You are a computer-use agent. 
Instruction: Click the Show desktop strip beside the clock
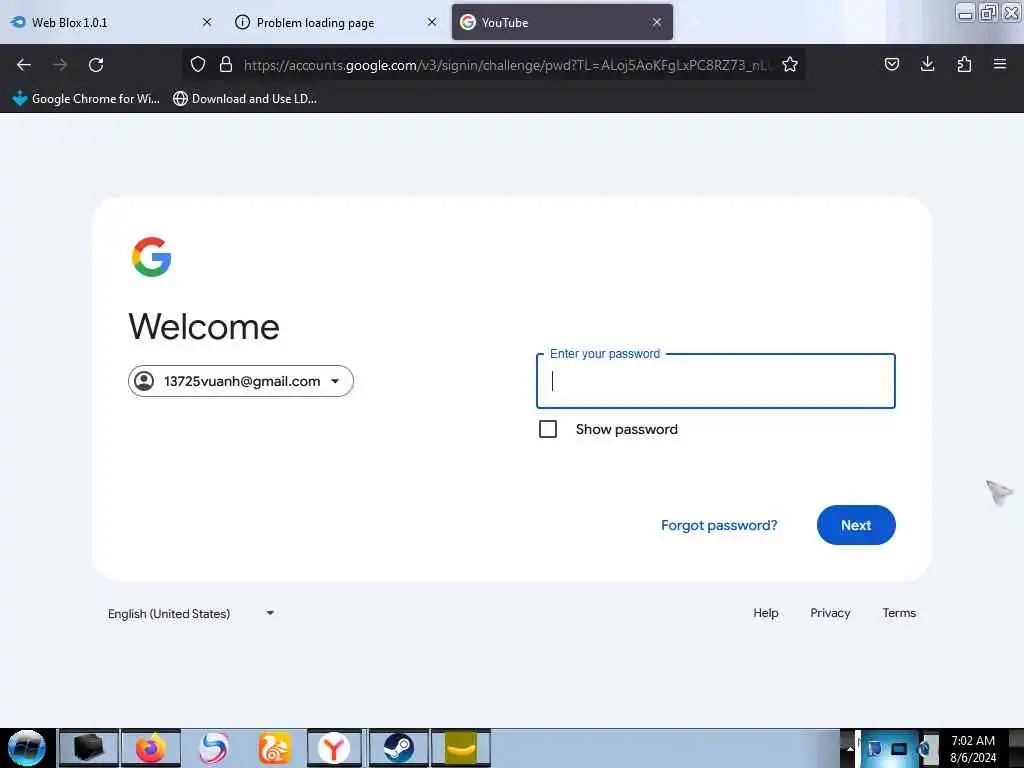(1016, 748)
